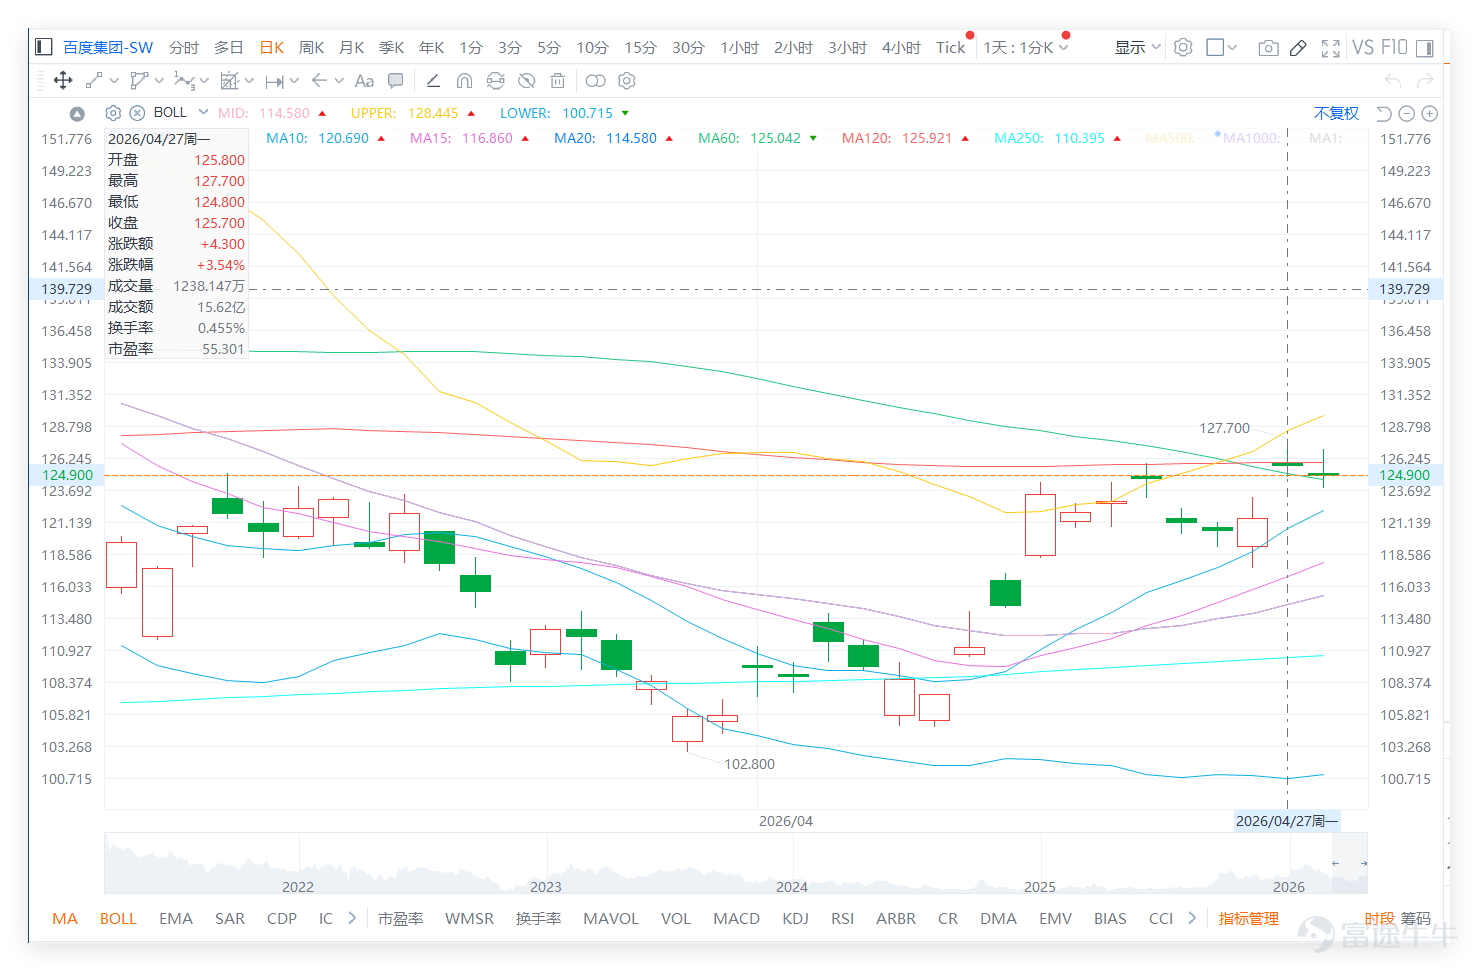Click the sync drawings icon

496,81
